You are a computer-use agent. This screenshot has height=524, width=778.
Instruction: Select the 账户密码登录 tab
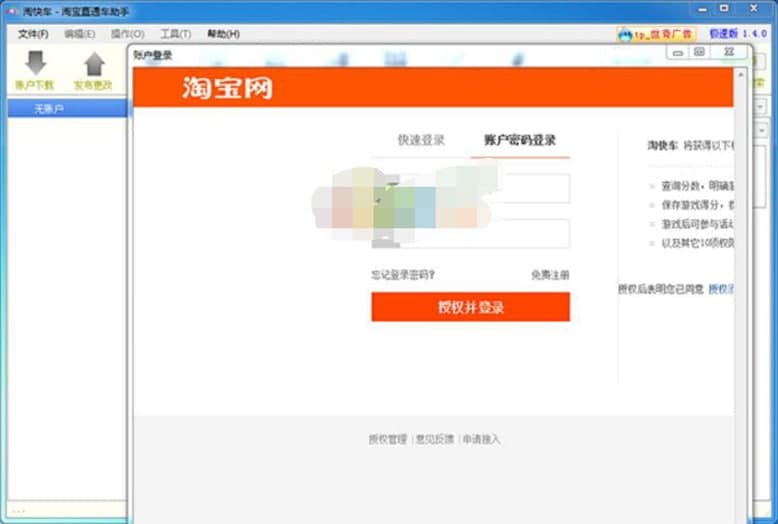[519, 140]
